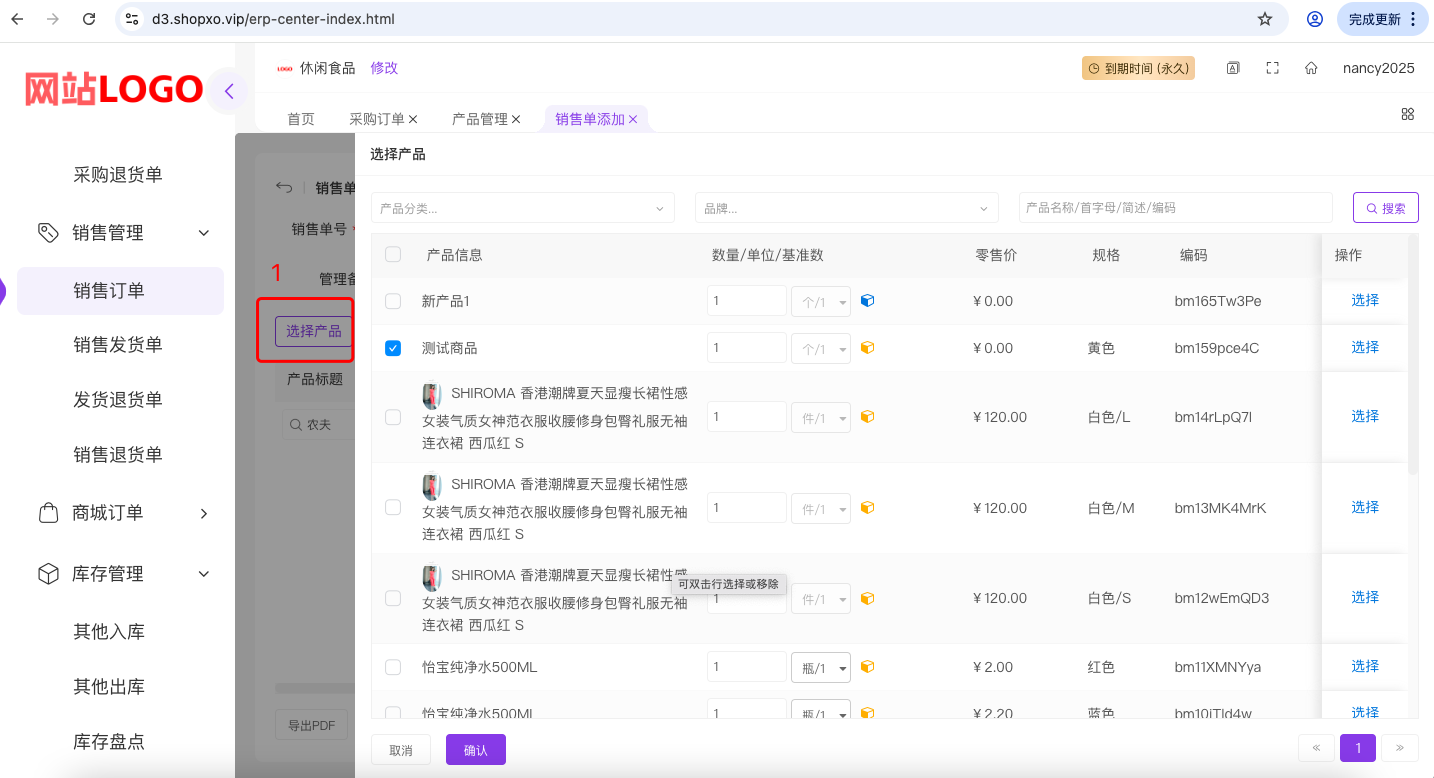Click 选择 link for 新产品1

coord(1365,300)
